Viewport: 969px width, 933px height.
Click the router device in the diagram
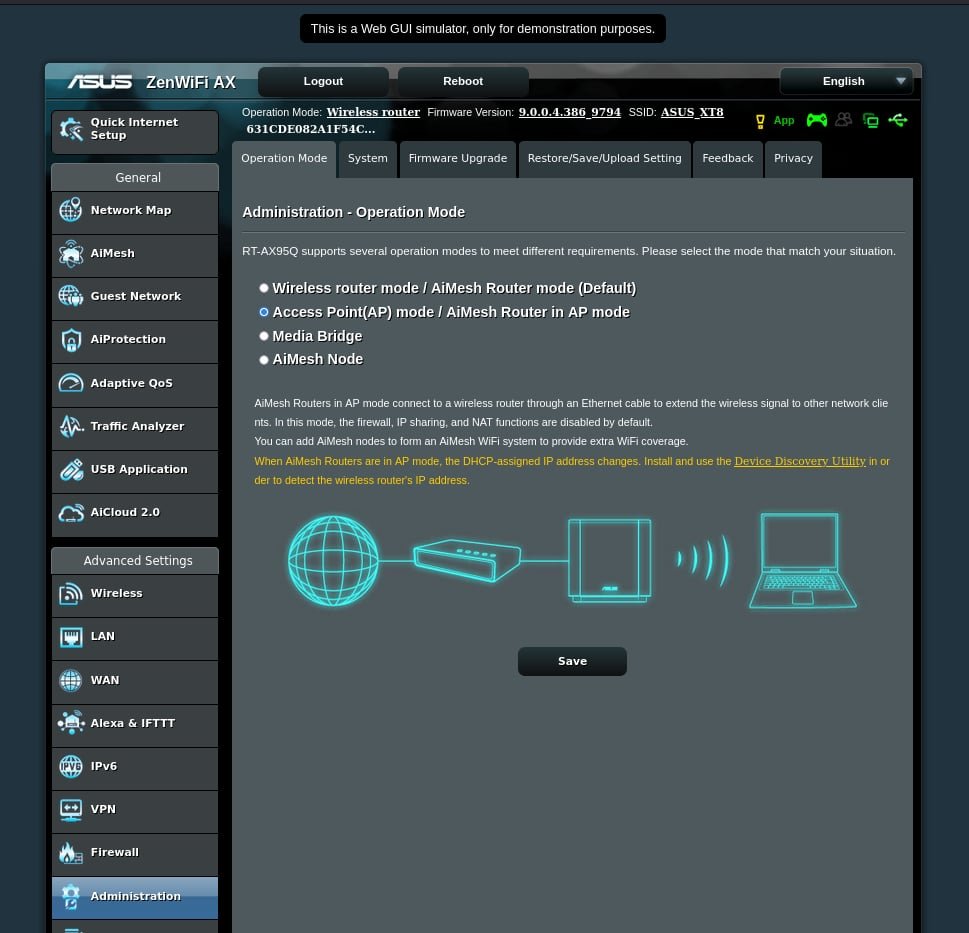[x=609, y=560]
